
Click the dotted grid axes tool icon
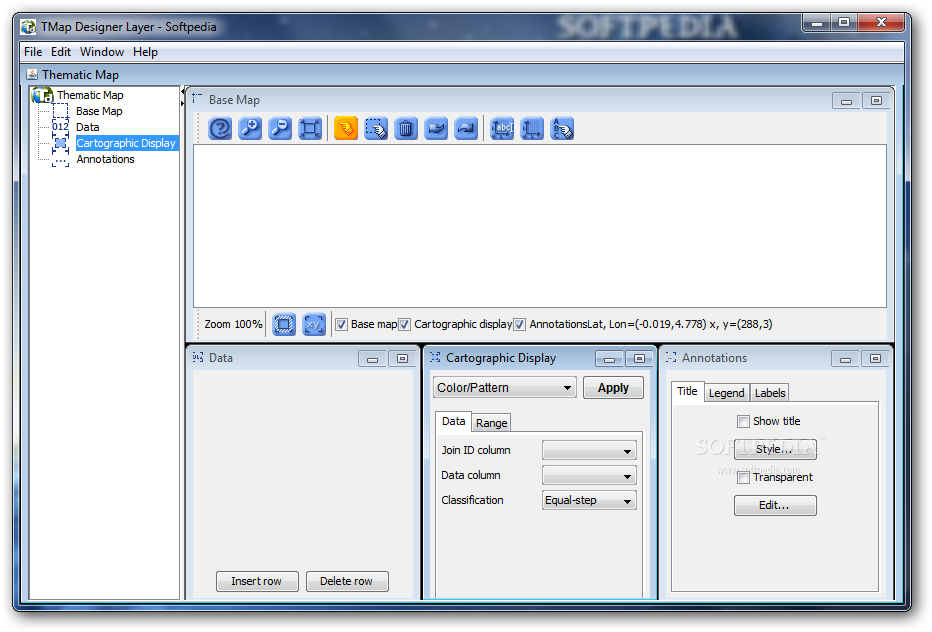[532, 128]
